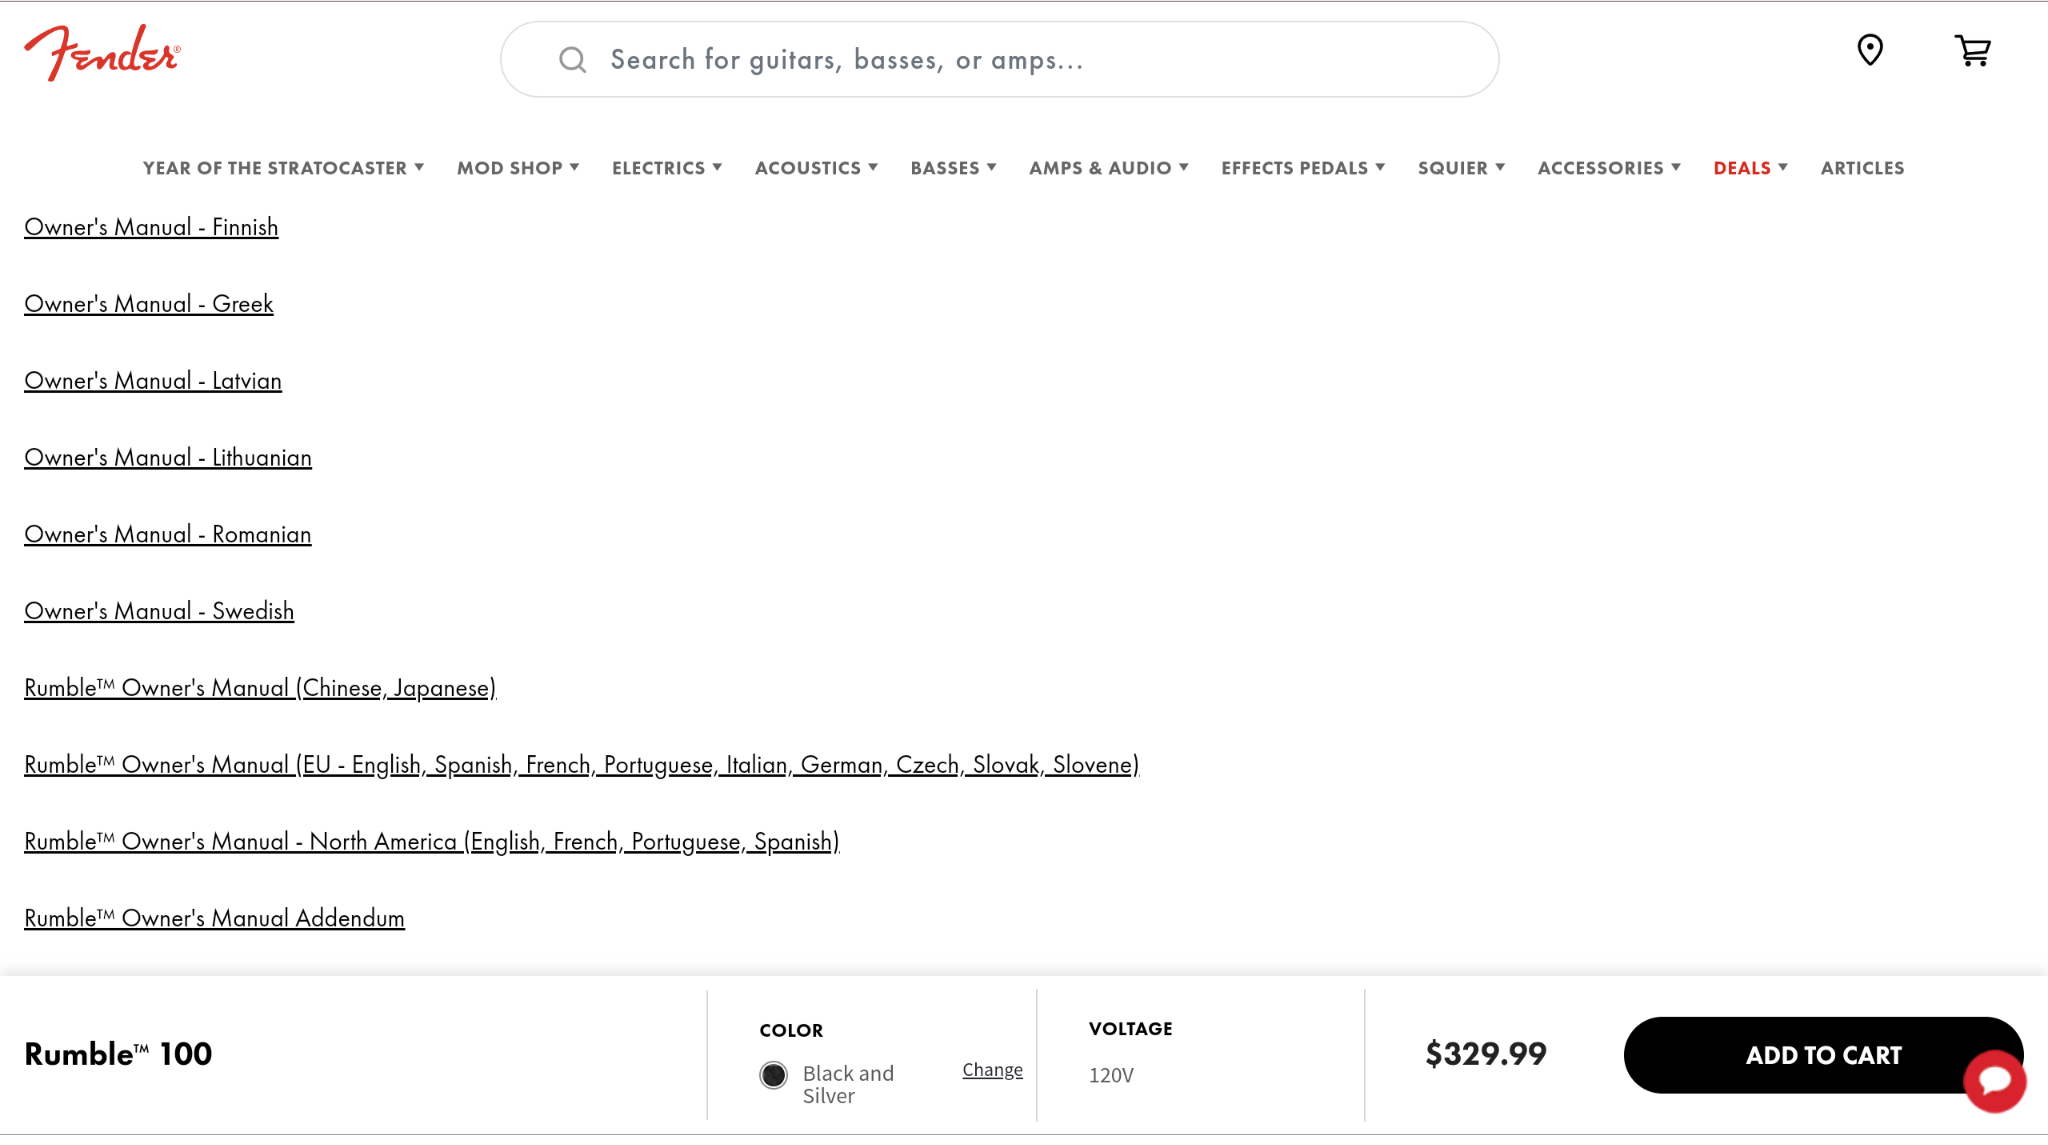This screenshot has width=2048, height=1145.
Task: Expand the Effects Pedals menu
Action: [x=1303, y=168]
